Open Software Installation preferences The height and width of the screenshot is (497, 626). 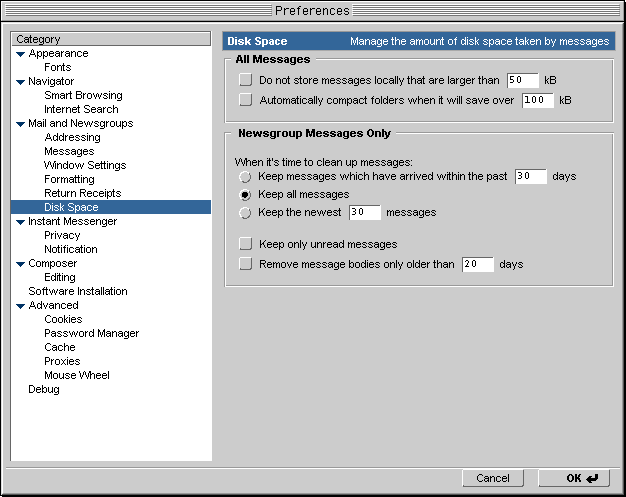click(x=78, y=291)
